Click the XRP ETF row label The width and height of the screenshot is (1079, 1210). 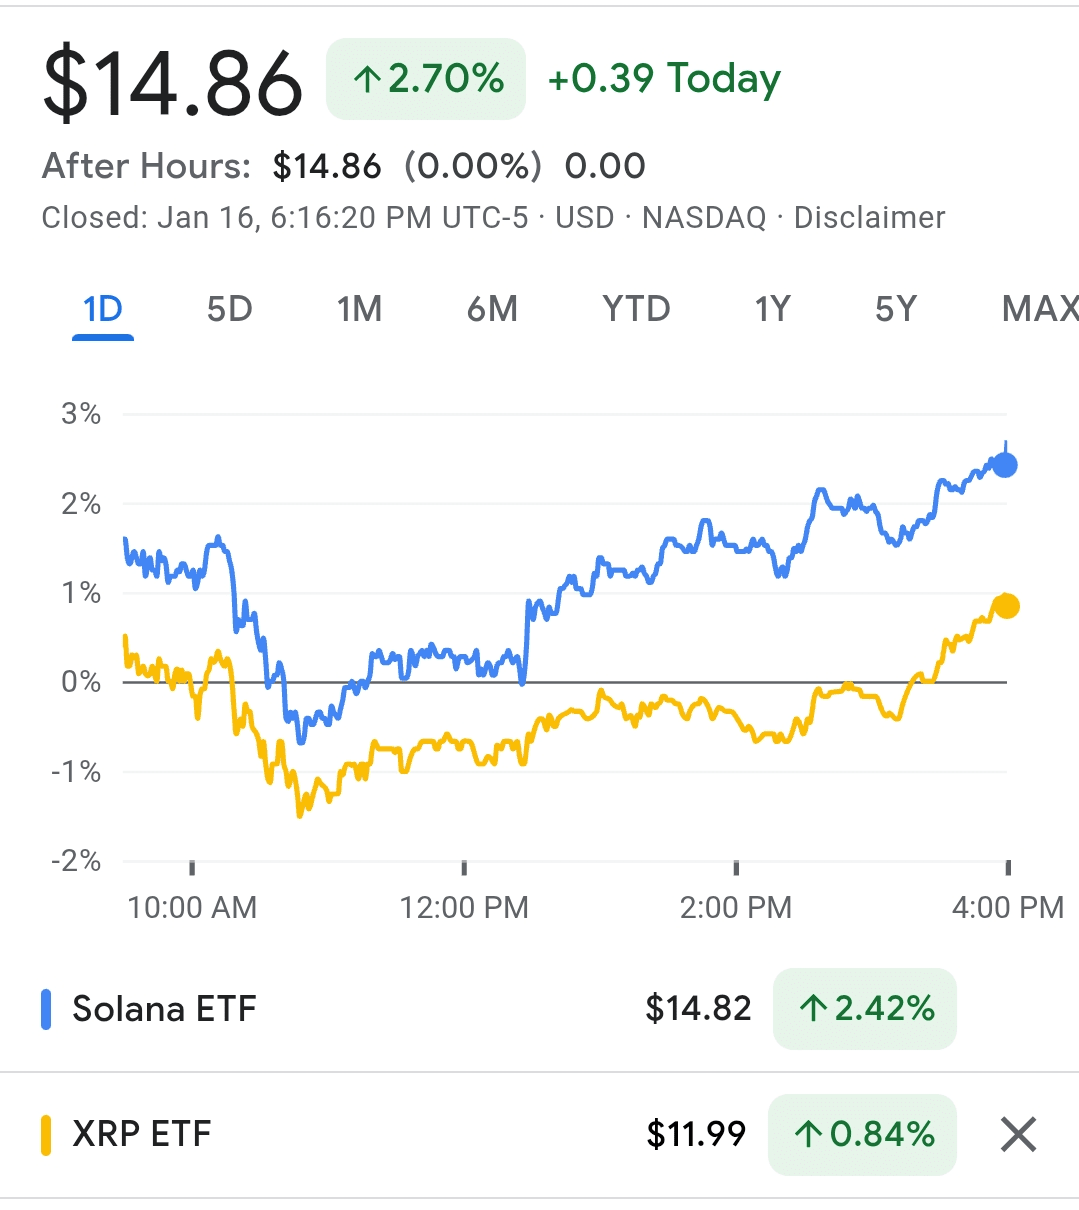coord(142,1135)
